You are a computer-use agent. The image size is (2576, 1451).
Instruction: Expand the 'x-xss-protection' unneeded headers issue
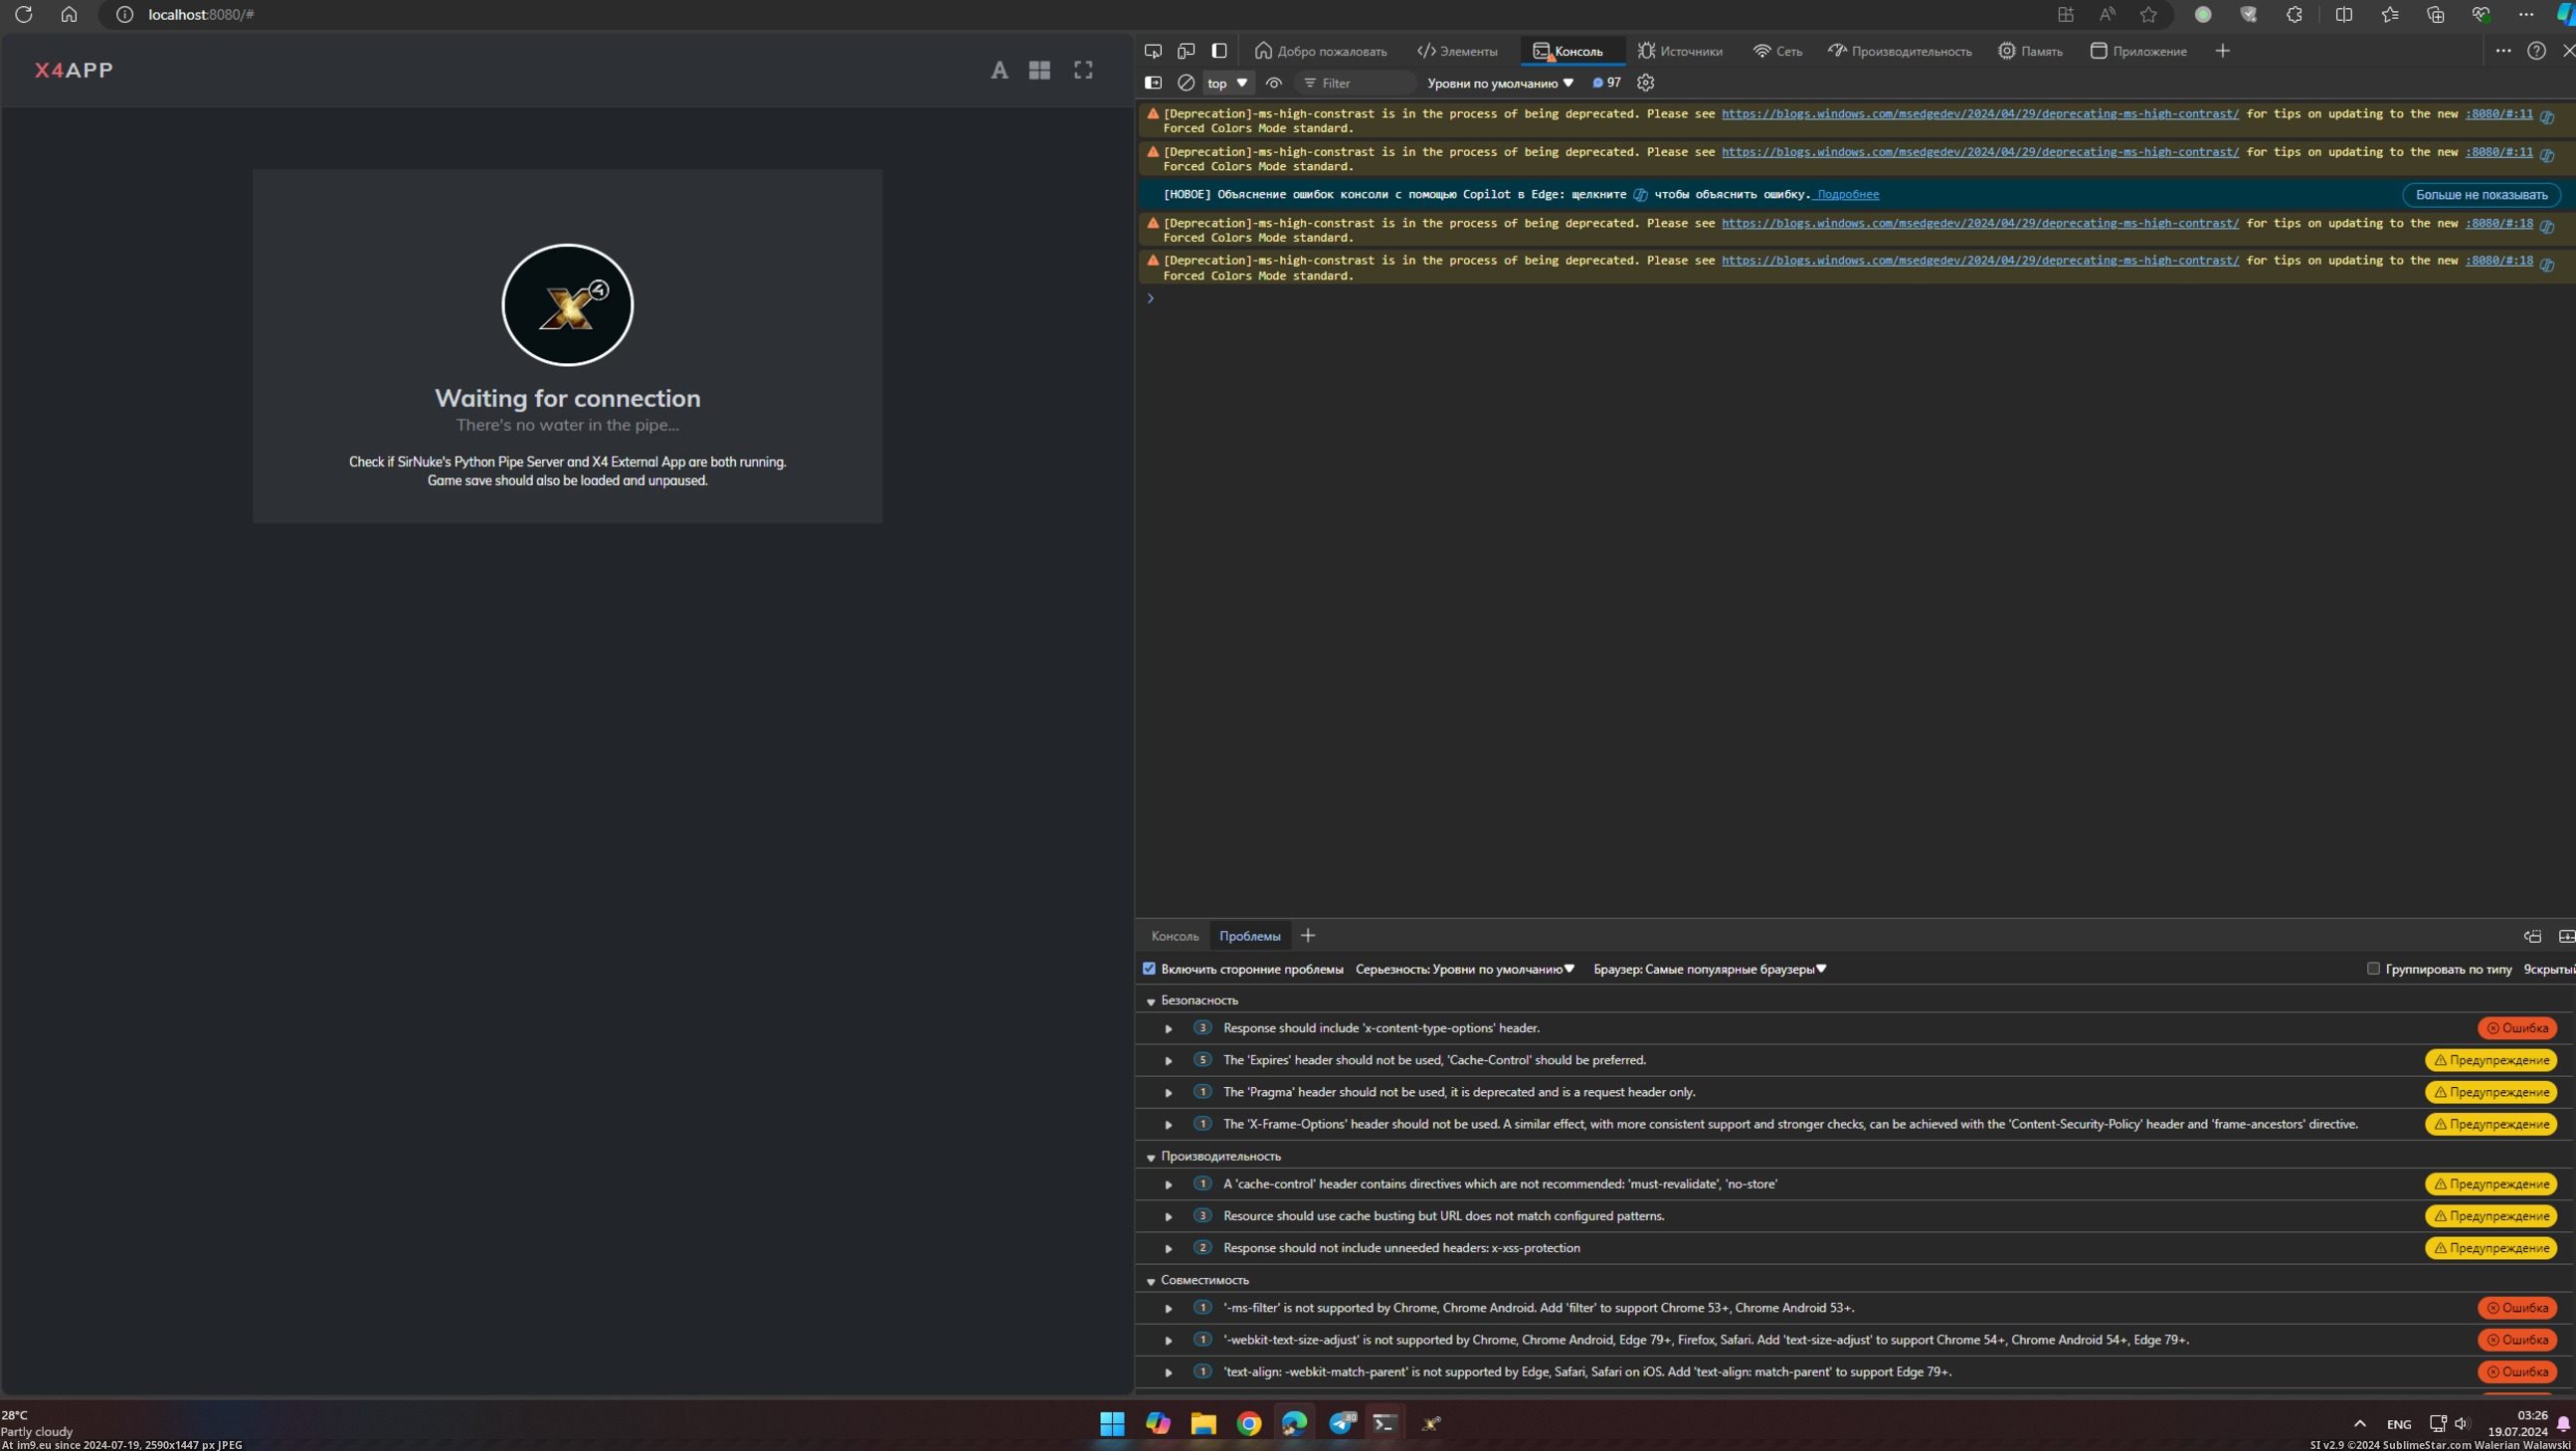pyautogui.click(x=1167, y=1249)
